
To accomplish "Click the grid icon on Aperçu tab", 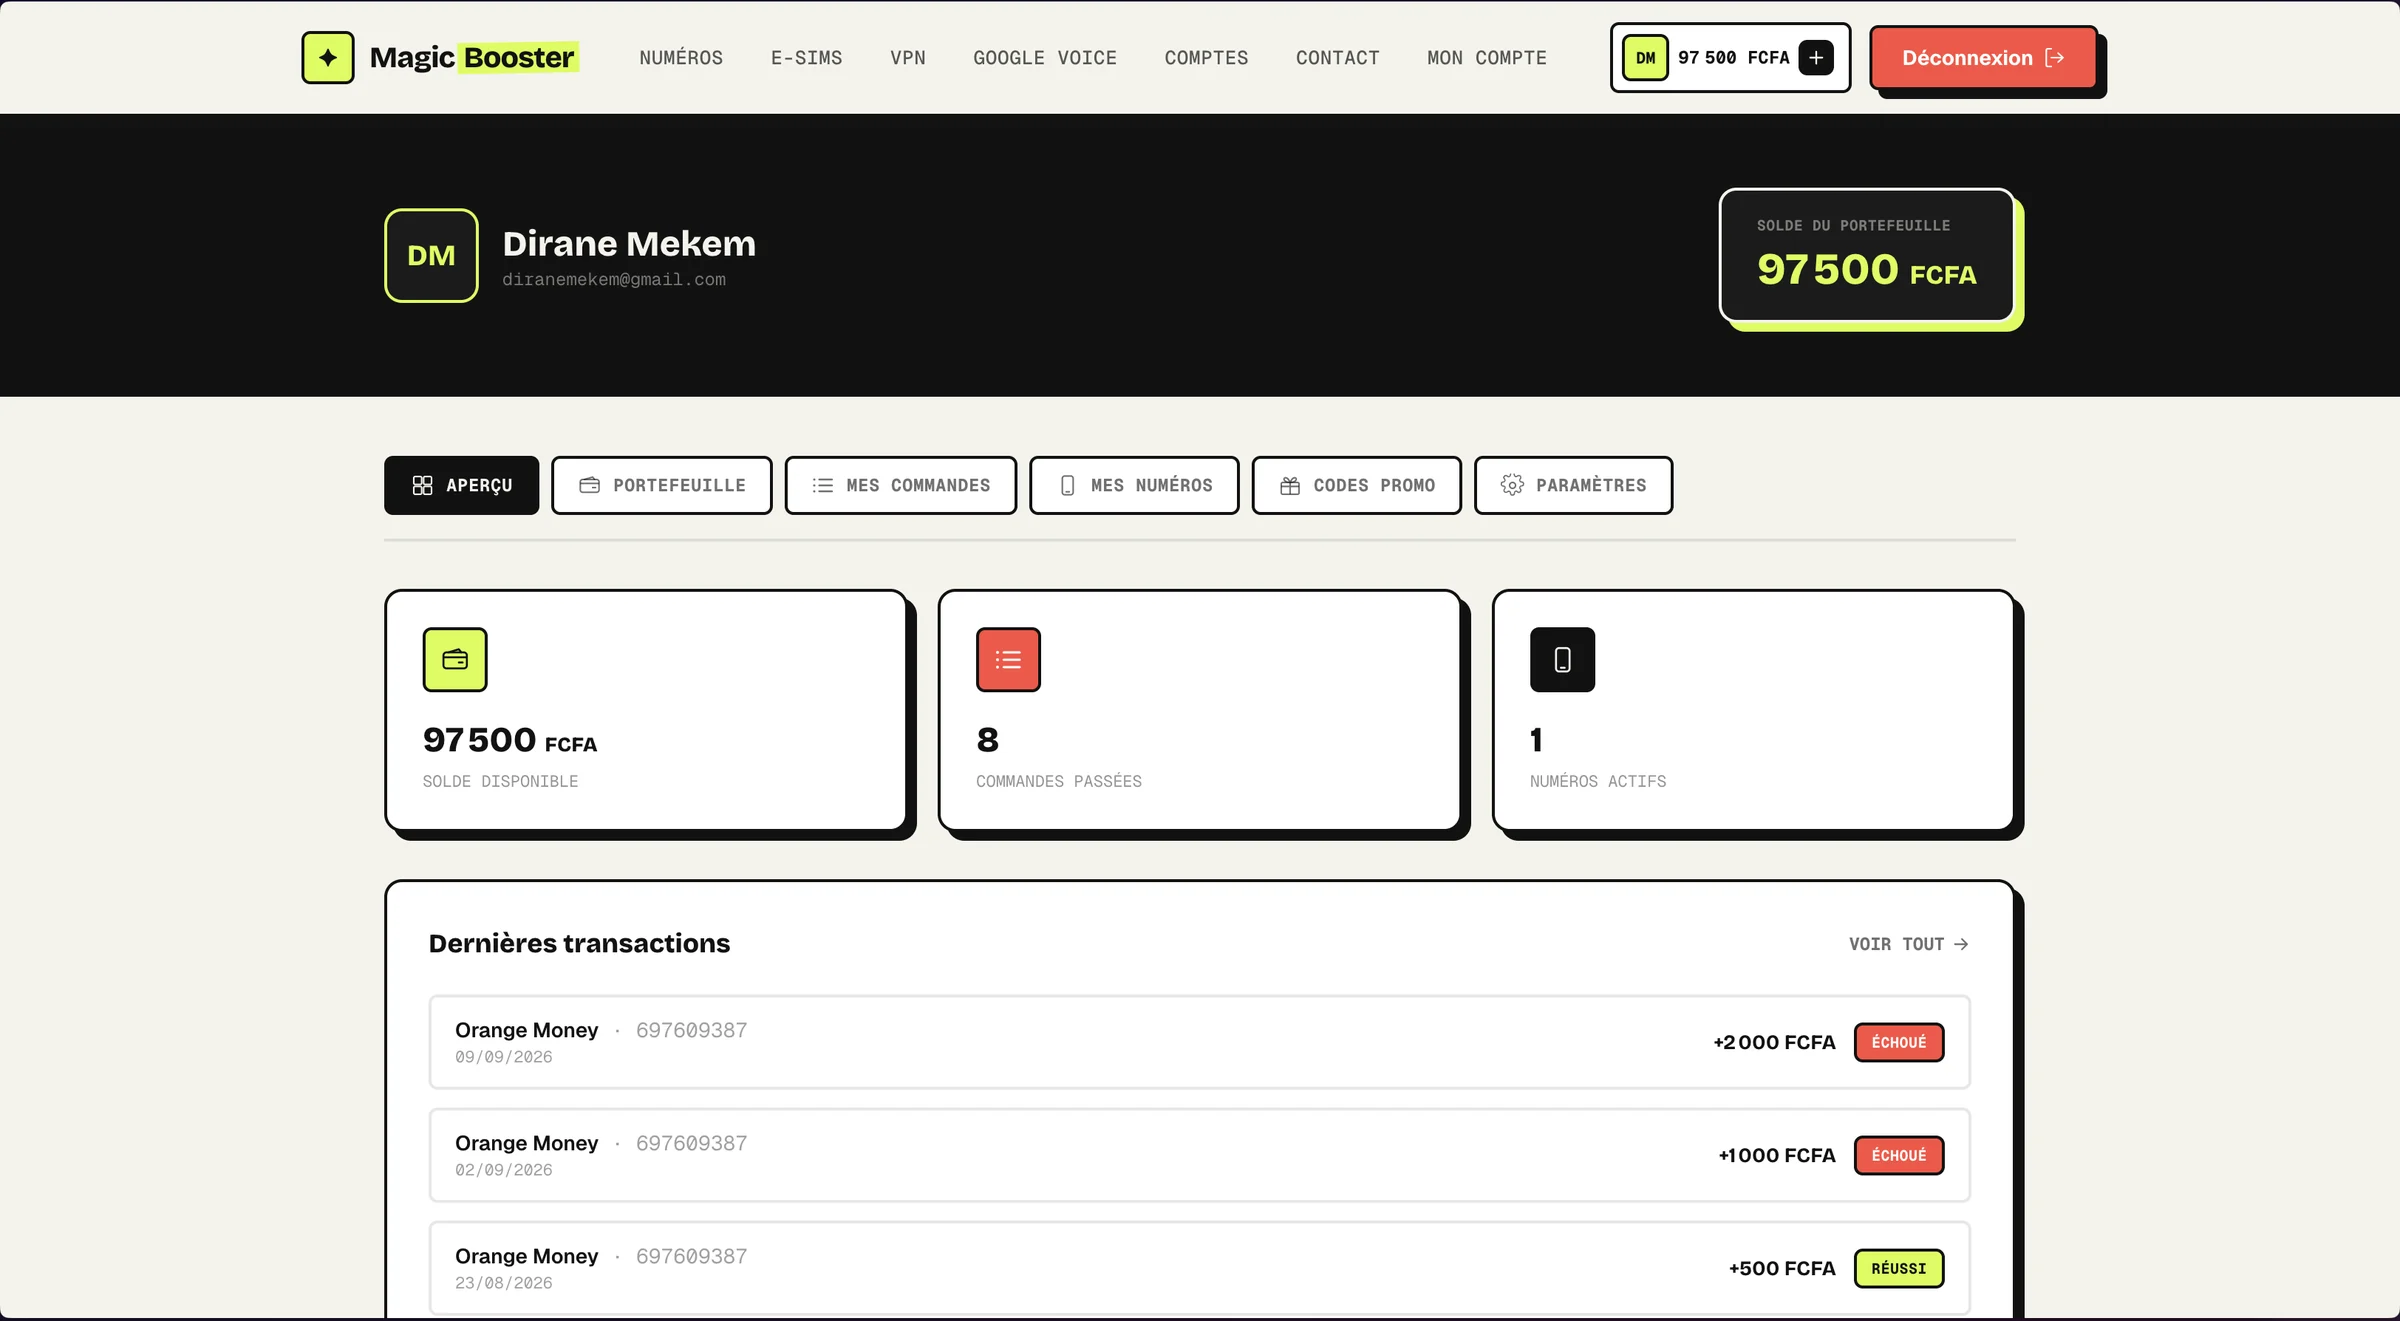I will tap(422, 485).
